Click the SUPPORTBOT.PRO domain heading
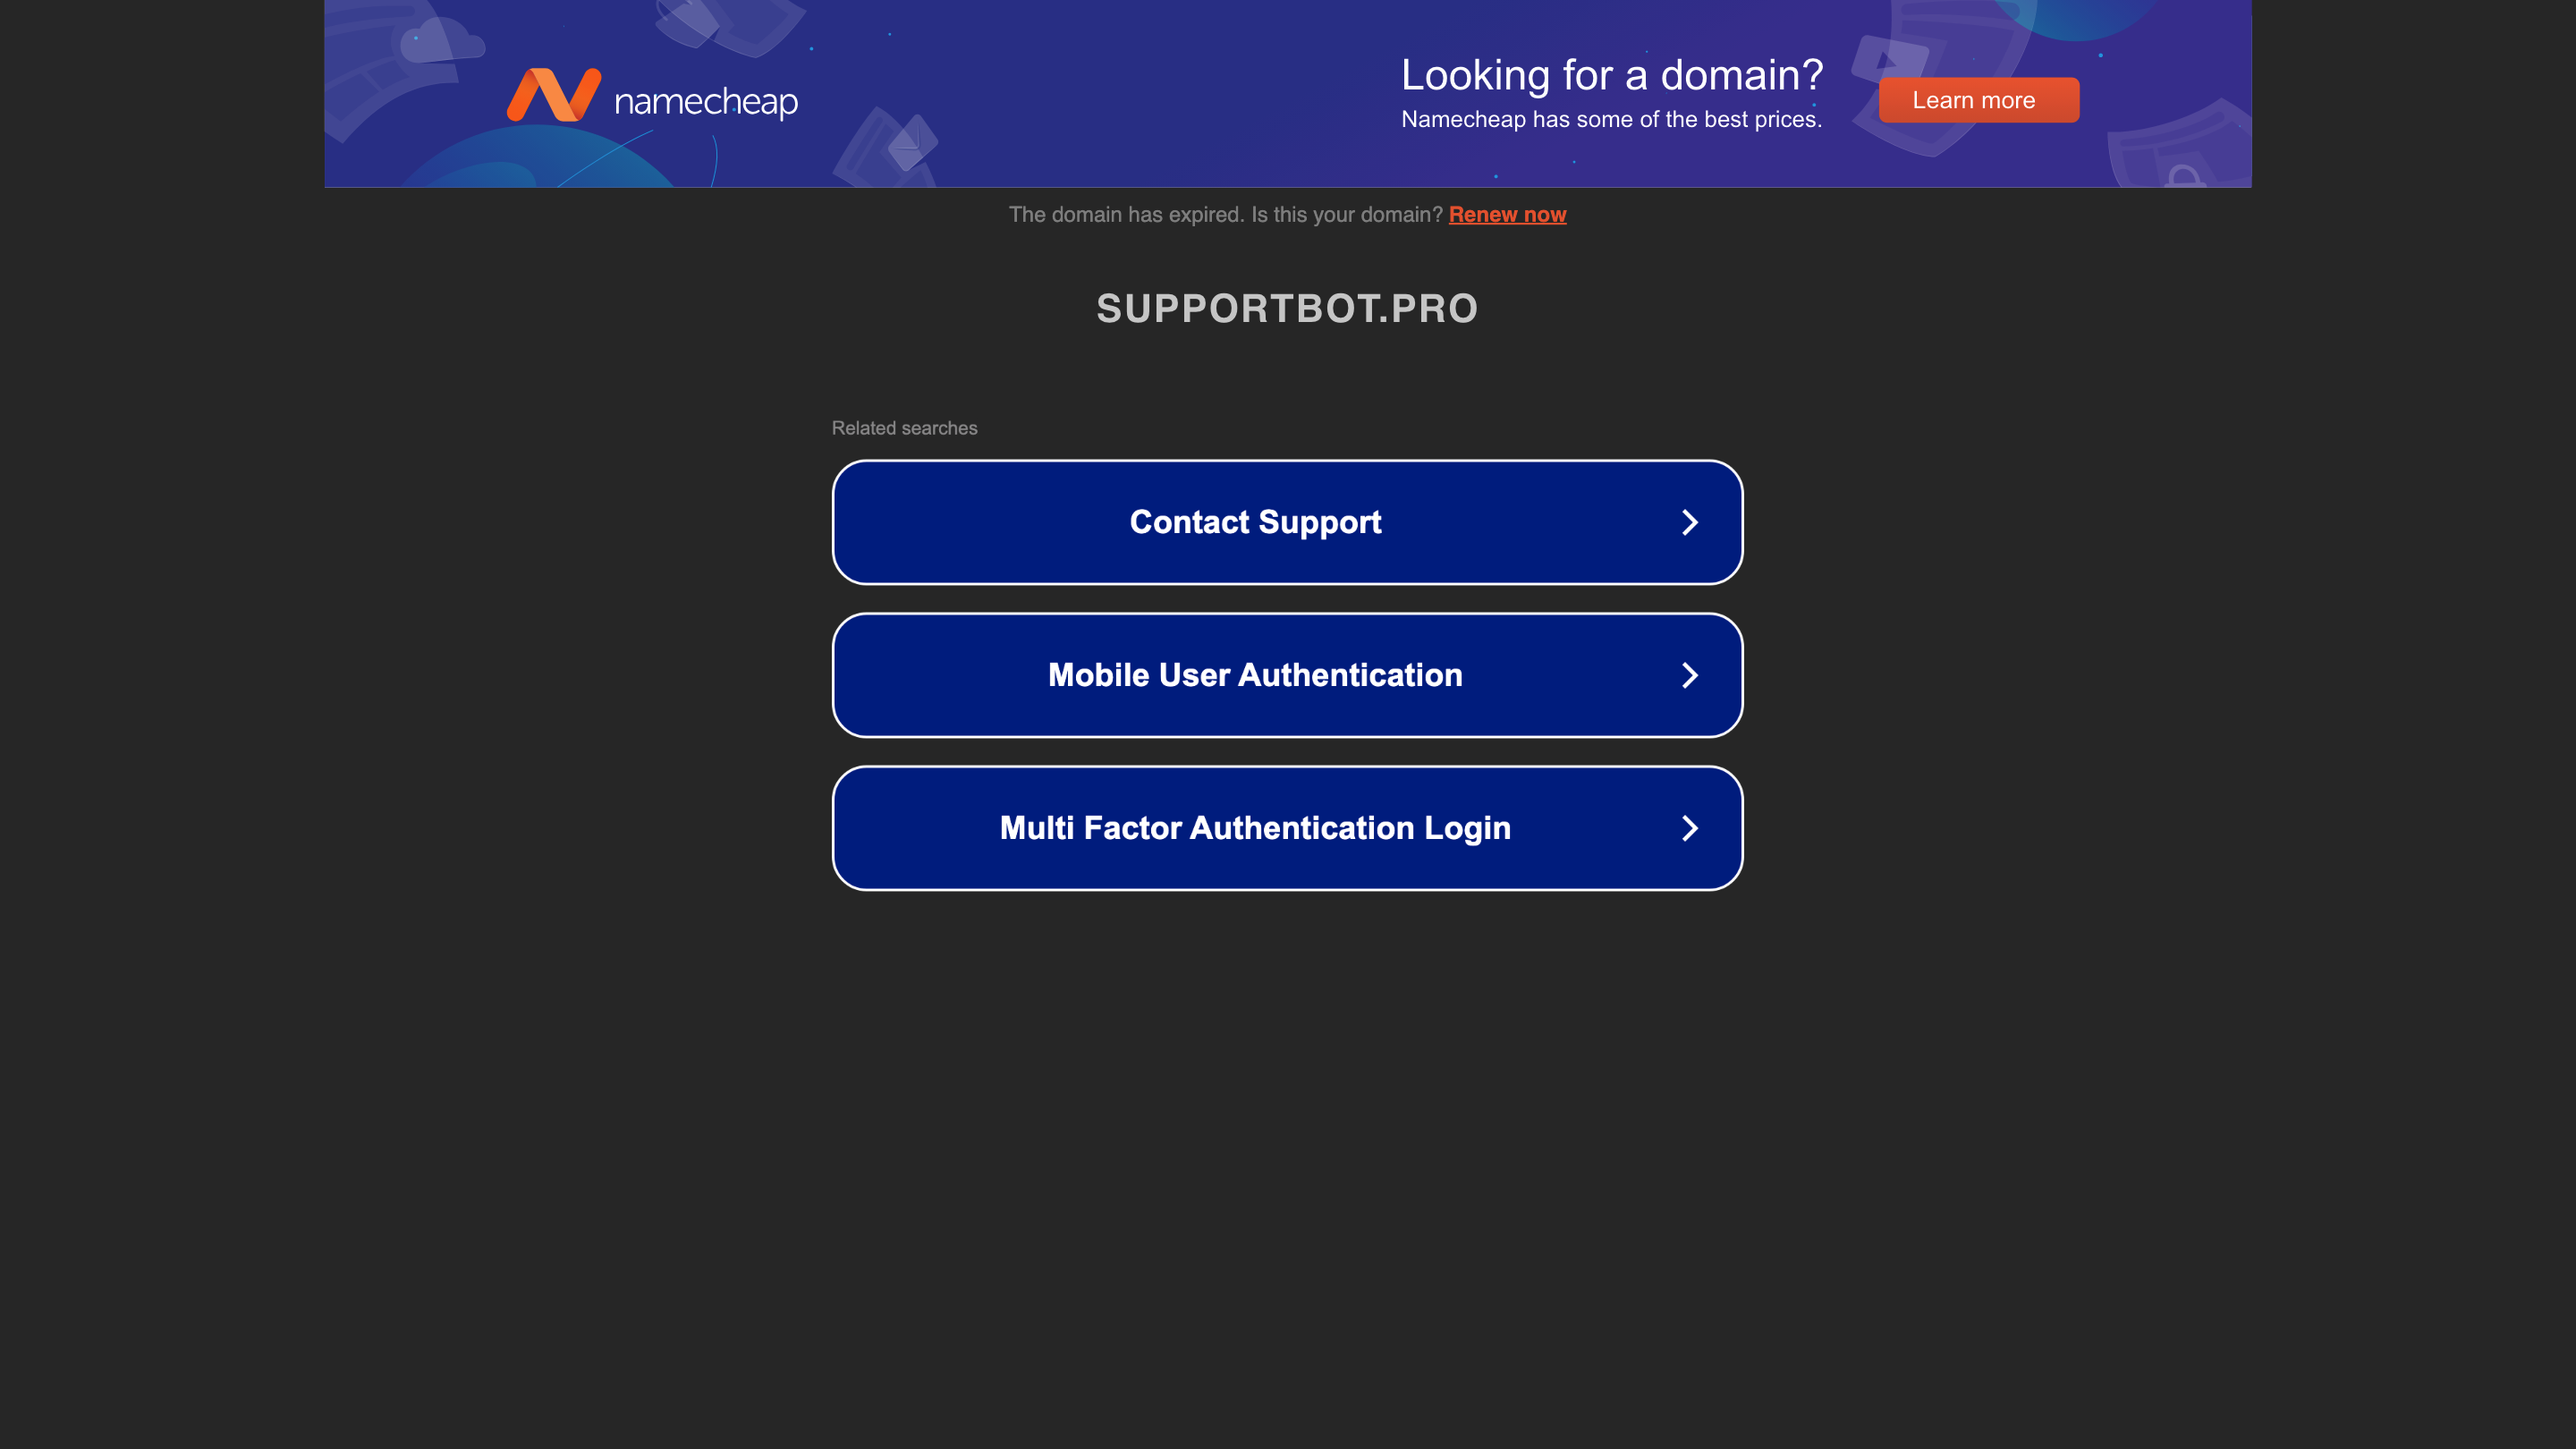 (x=1287, y=308)
